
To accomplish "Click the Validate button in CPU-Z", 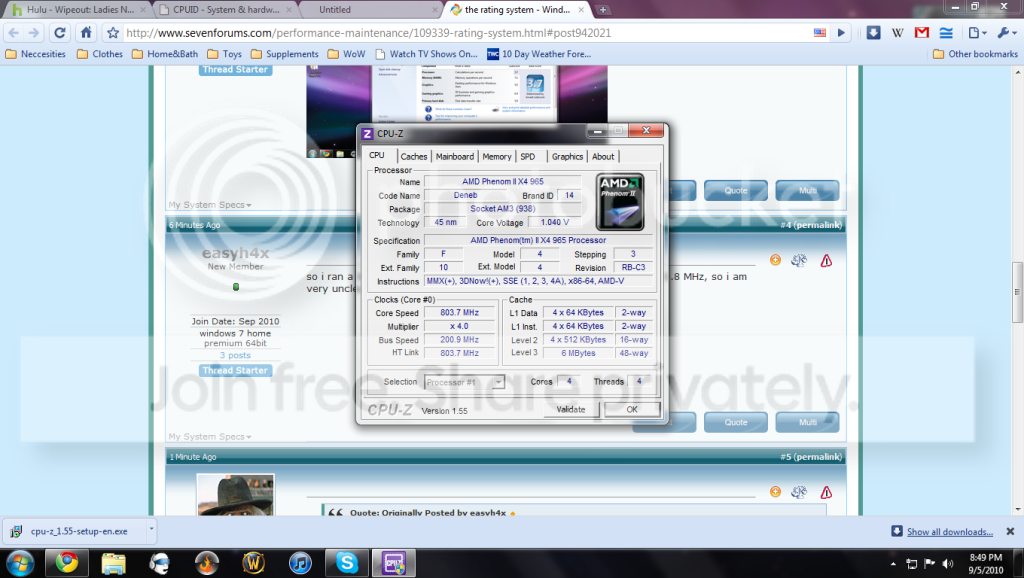I will 571,409.
